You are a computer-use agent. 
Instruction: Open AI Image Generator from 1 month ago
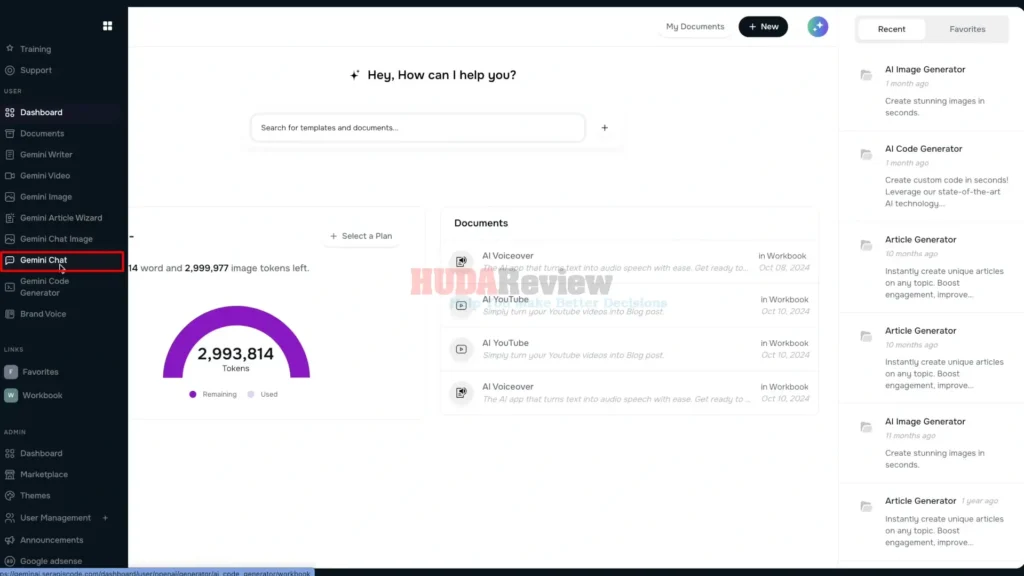click(931, 91)
